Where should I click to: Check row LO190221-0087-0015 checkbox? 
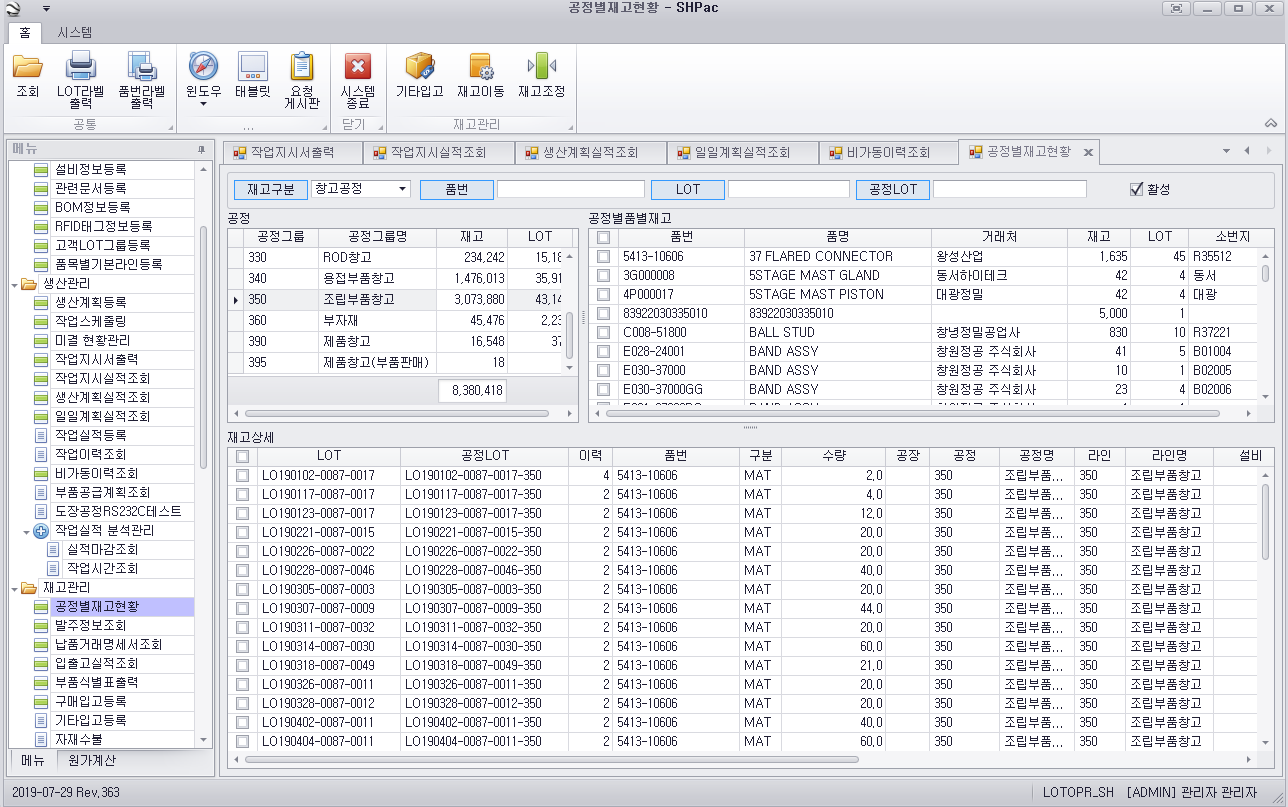[242, 532]
